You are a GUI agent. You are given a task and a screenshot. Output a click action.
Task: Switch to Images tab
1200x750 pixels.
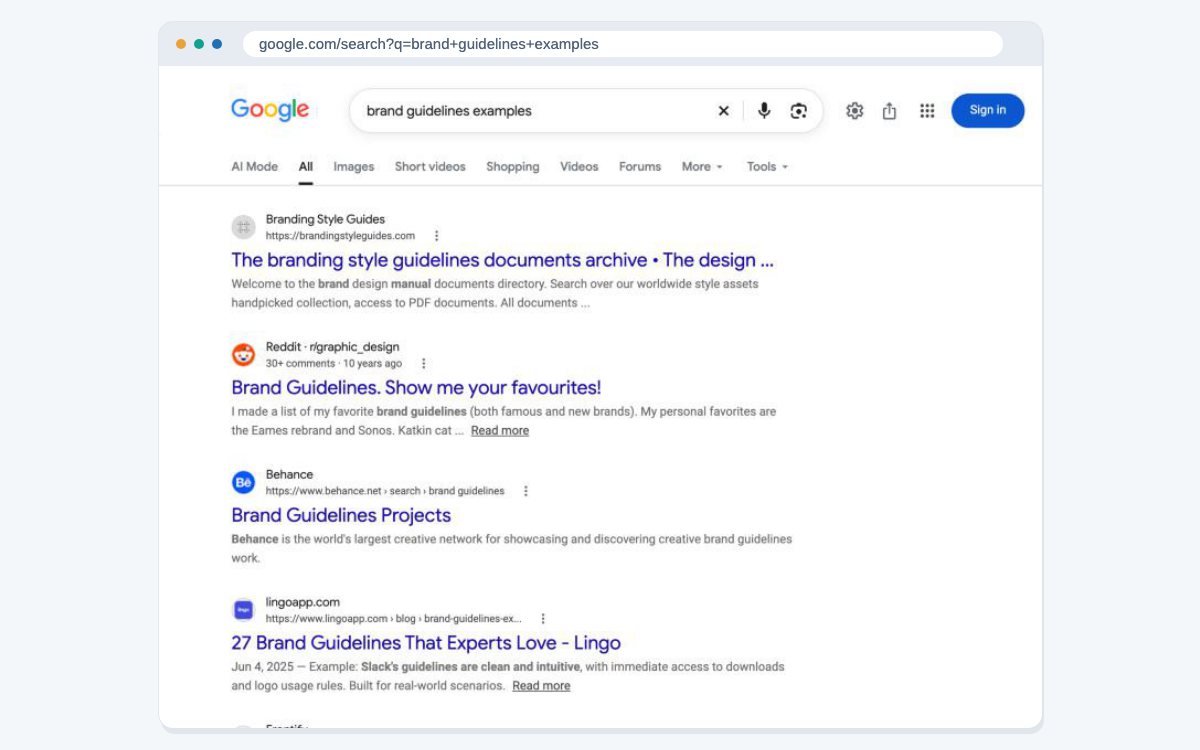click(x=354, y=167)
